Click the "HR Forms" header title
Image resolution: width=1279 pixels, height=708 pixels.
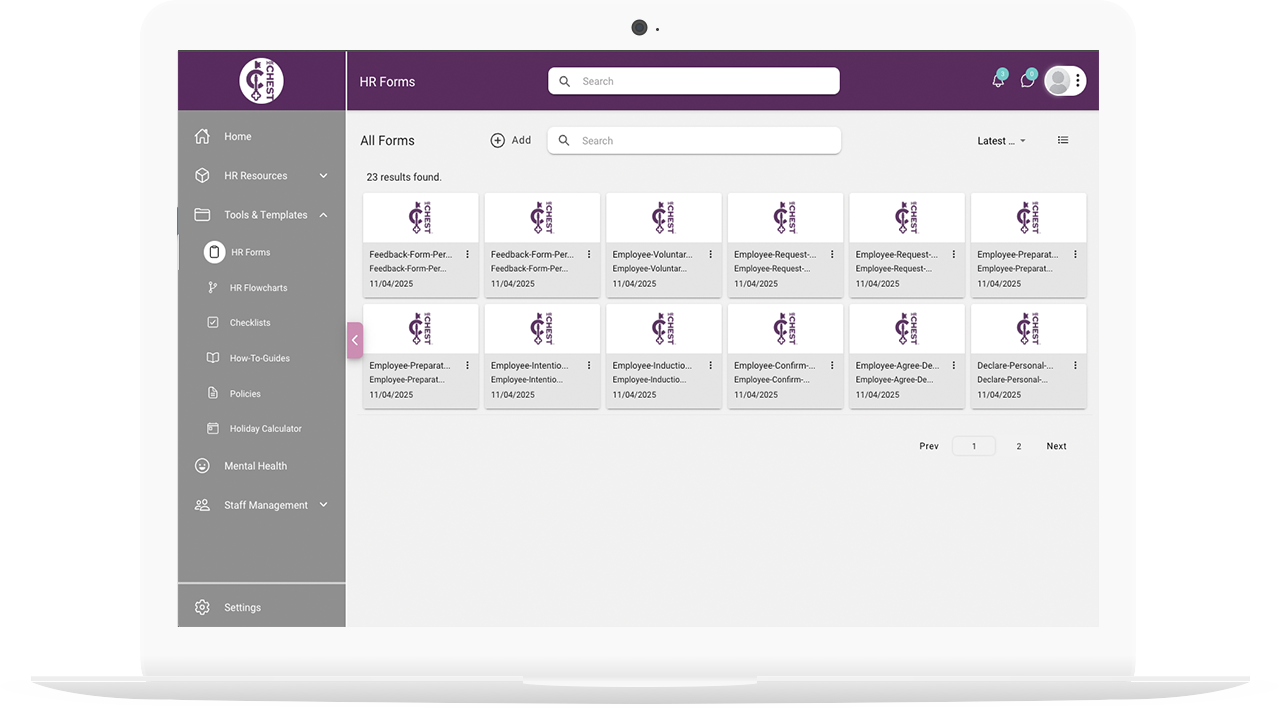[x=387, y=82]
